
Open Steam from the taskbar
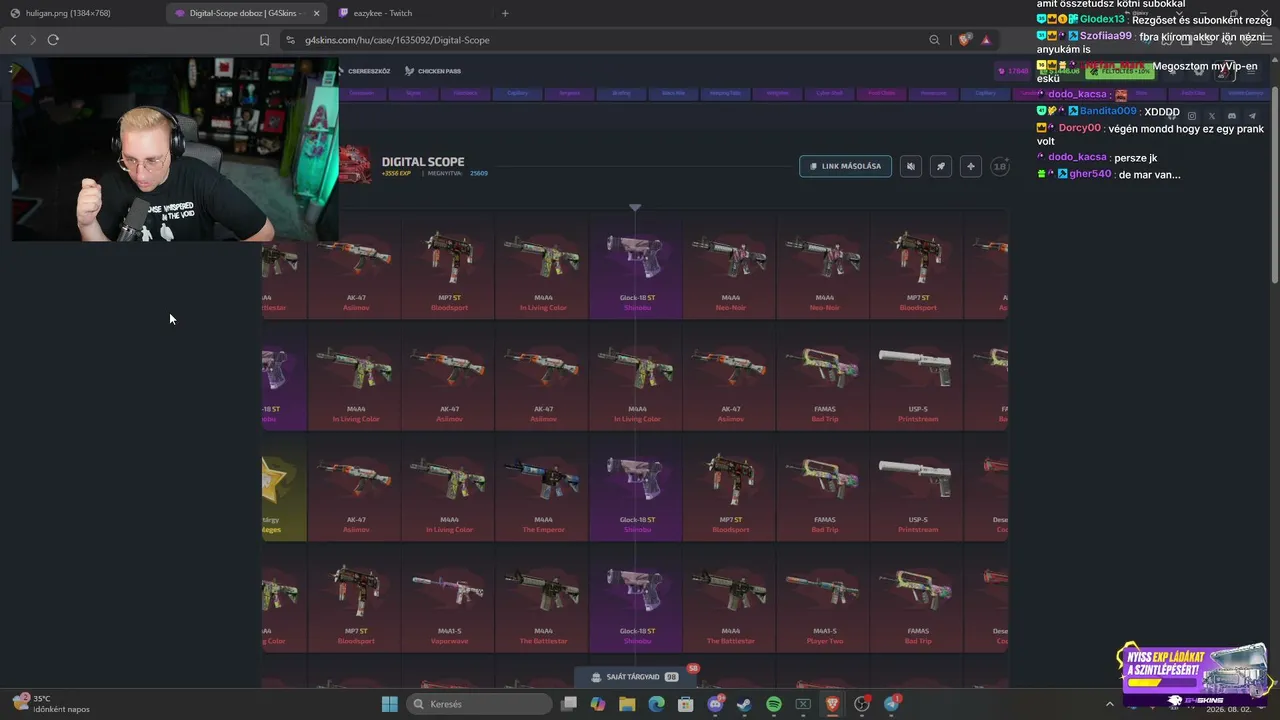tap(744, 704)
